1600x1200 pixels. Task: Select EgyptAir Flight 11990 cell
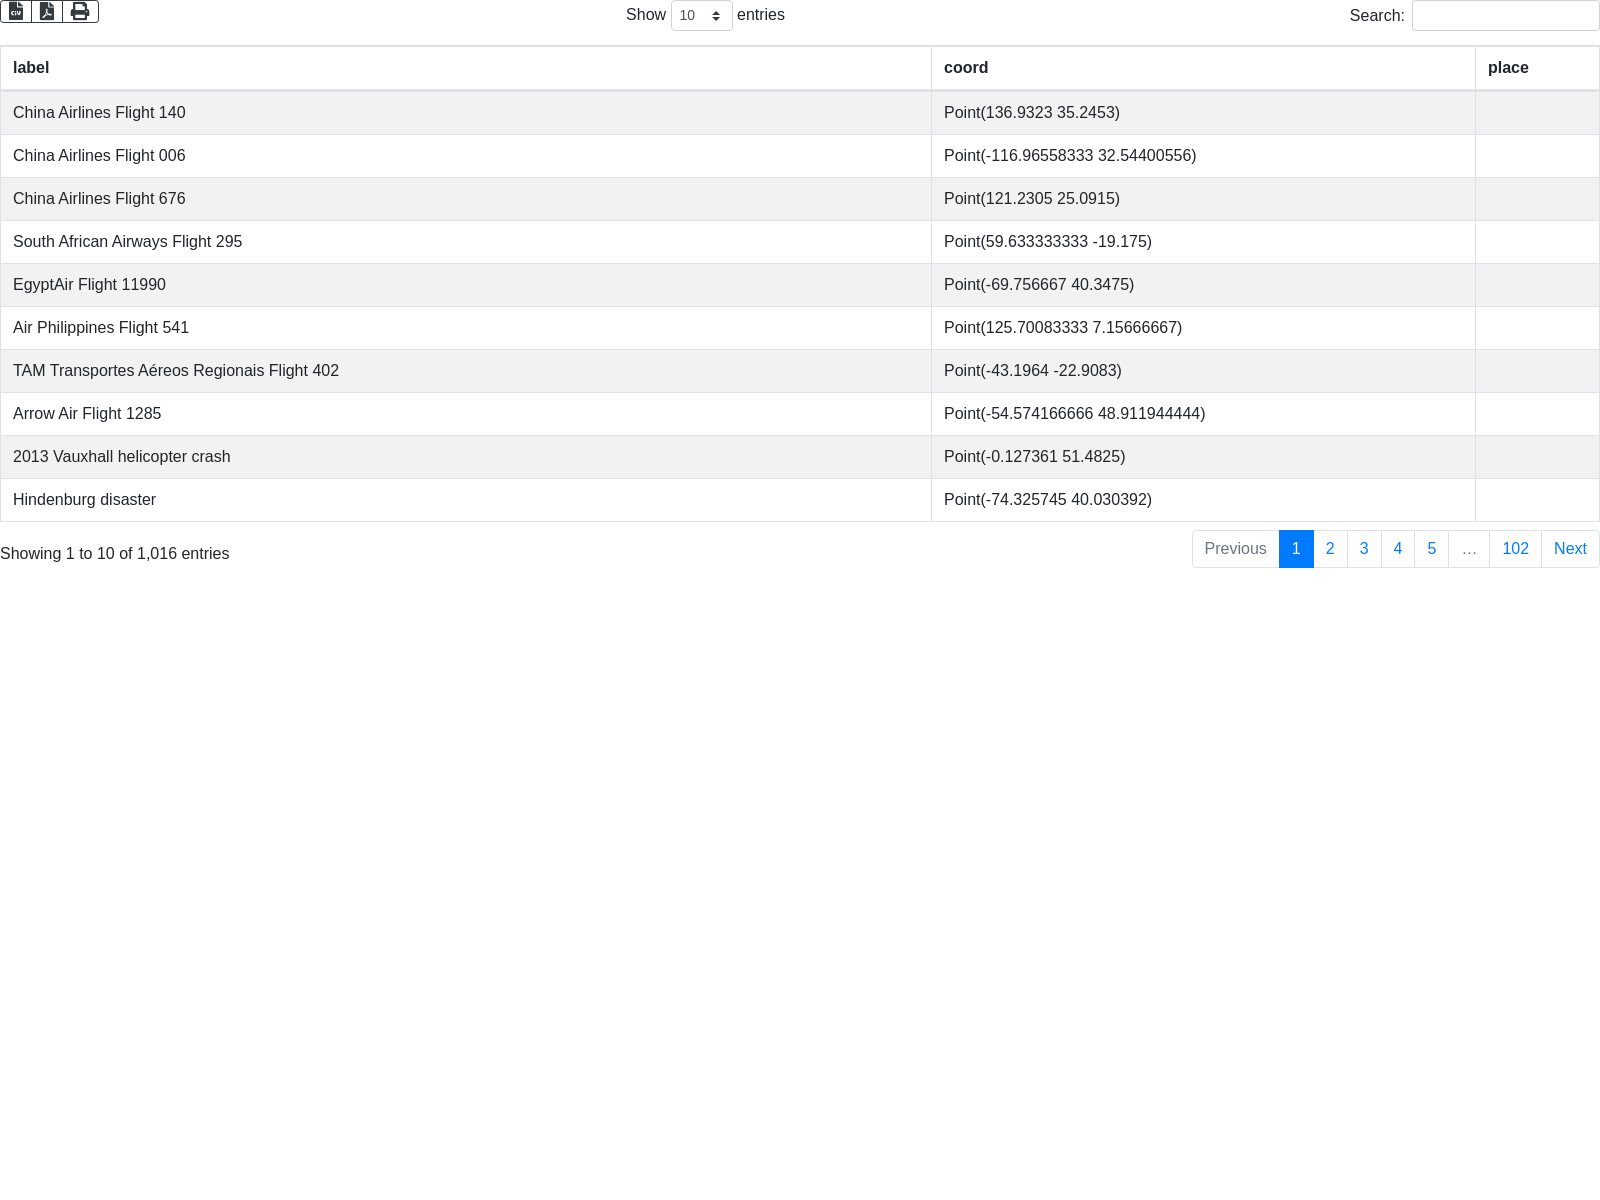pos(466,285)
